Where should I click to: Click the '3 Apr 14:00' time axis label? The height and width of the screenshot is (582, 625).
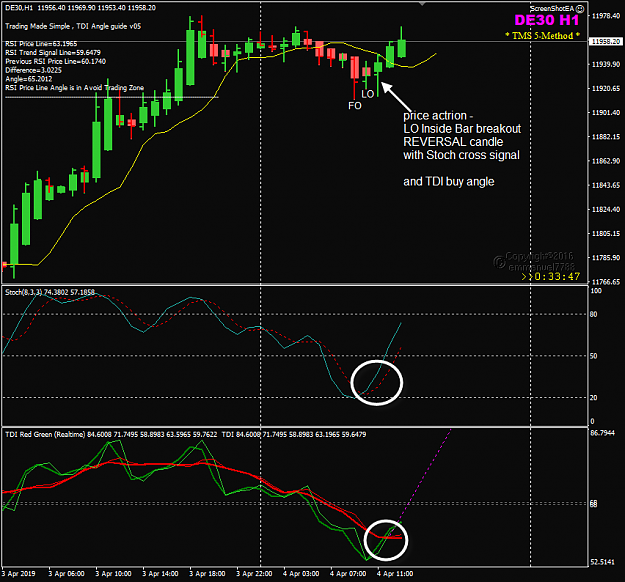pyautogui.click(x=160, y=574)
